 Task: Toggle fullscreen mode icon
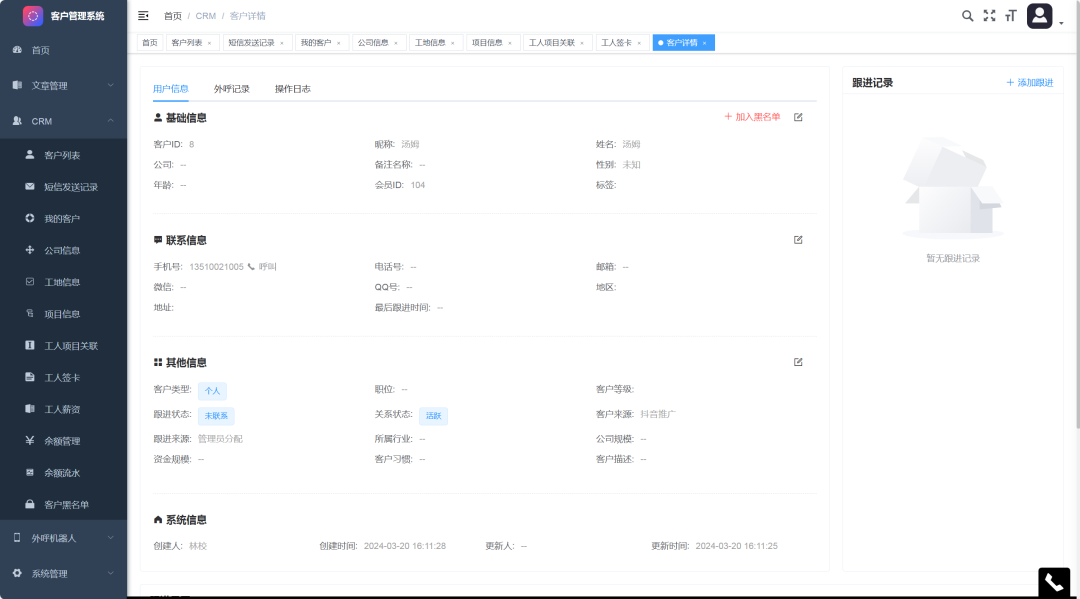tap(989, 16)
